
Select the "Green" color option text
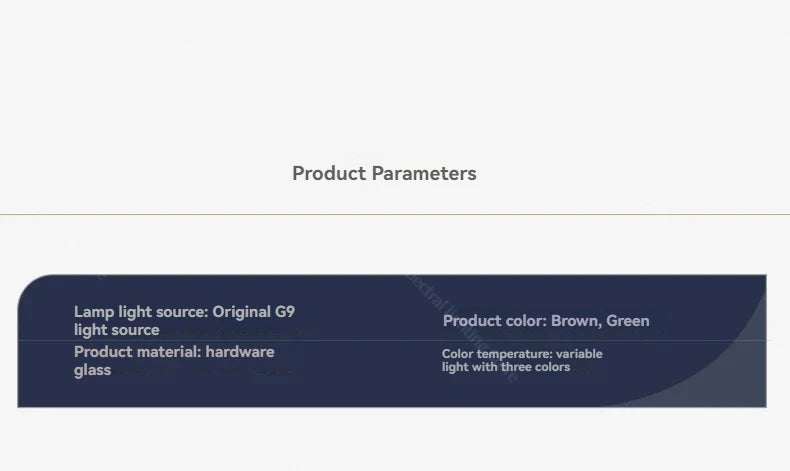tap(628, 321)
